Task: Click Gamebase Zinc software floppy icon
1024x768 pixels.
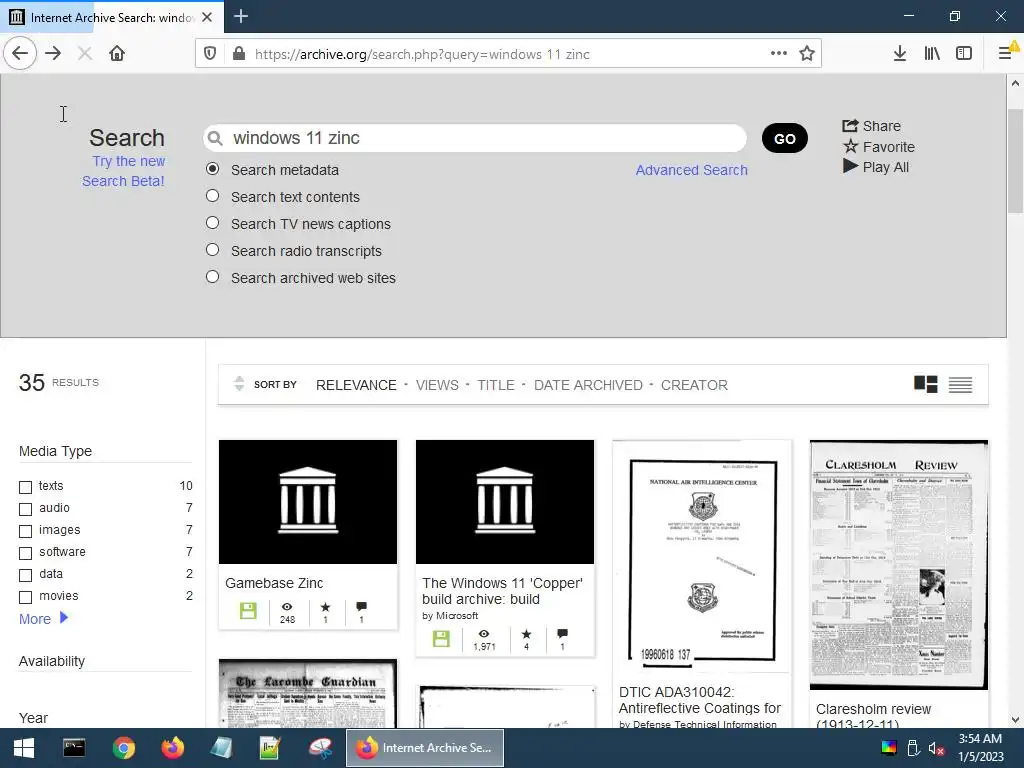Action: (x=248, y=611)
